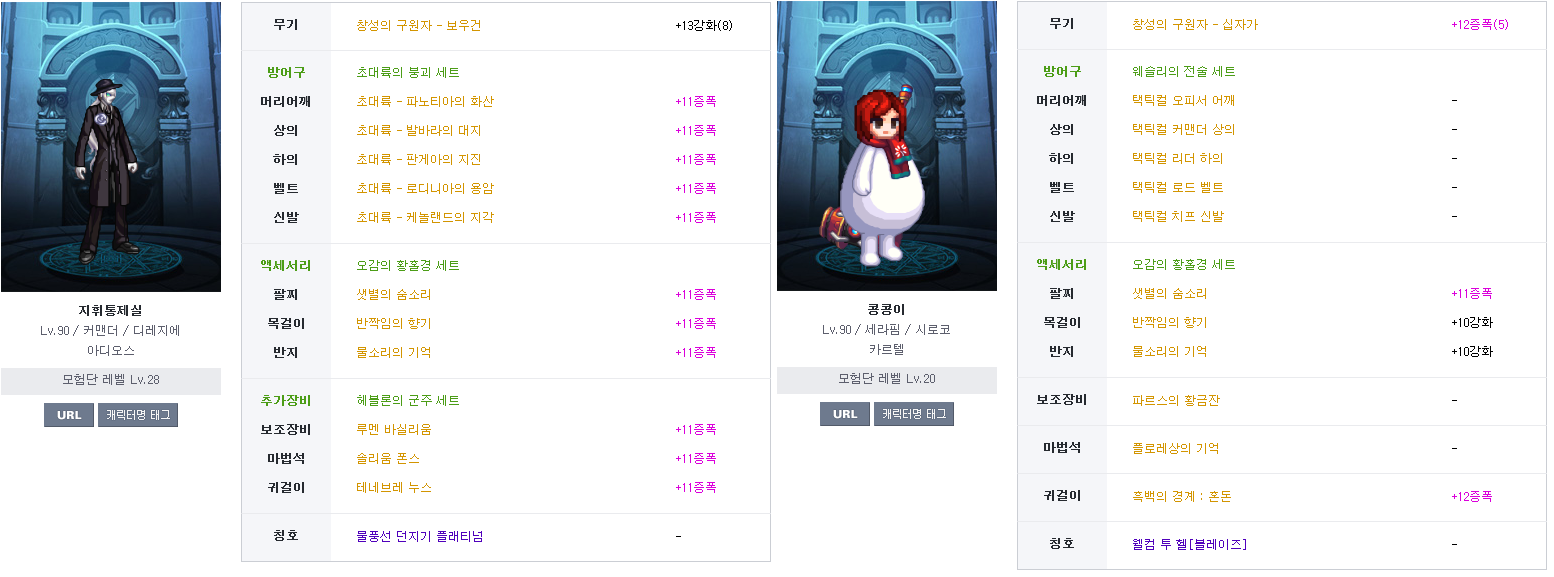1554x577 pixels.
Task: Click 캐릭터명 태그 button under 지휘통제실
Action: [x=138, y=415]
